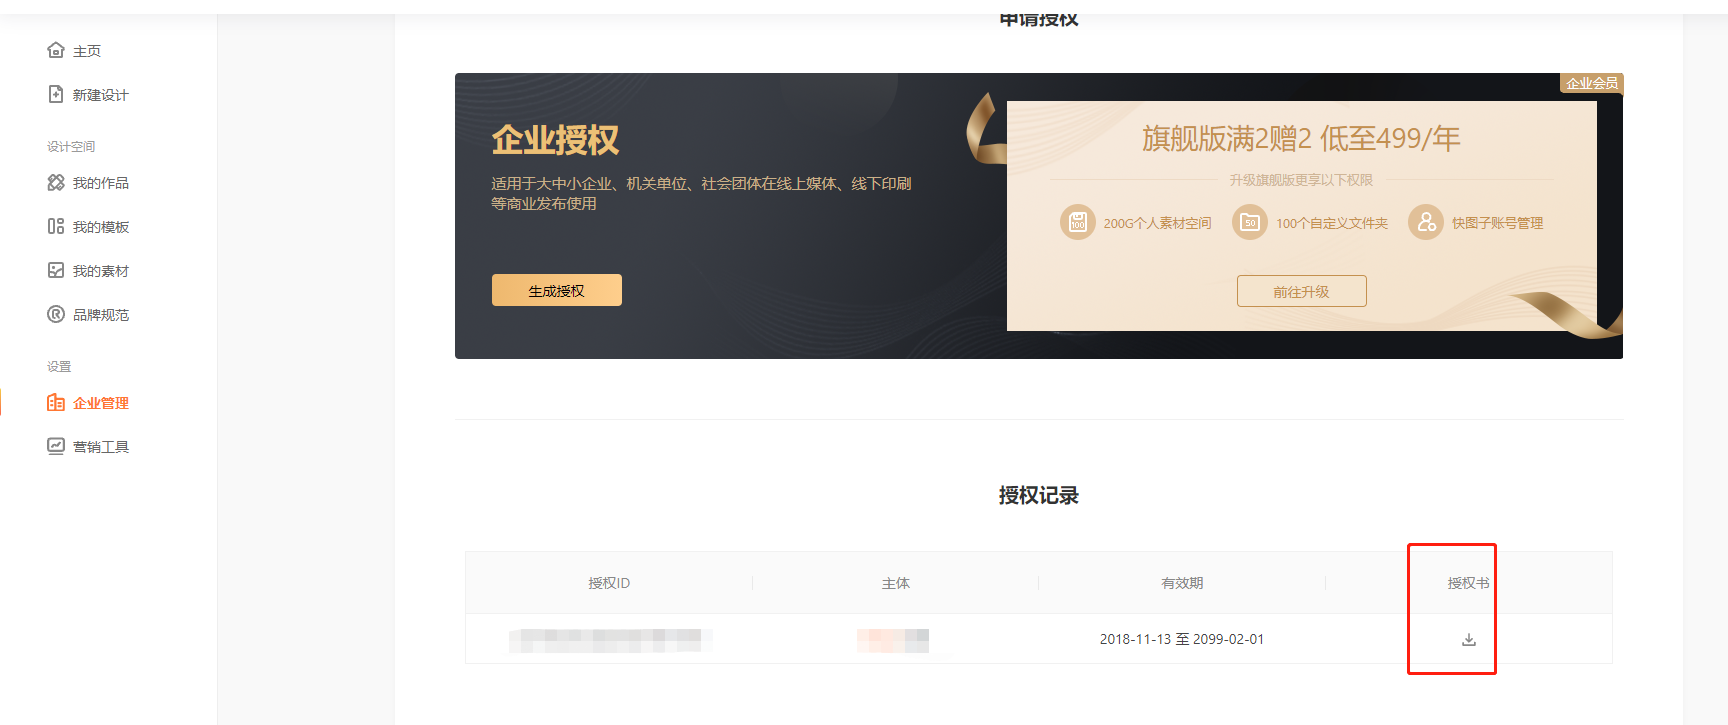Open 我的素材 section
Image resolution: width=1728 pixels, height=725 pixels.
pyautogui.click(x=101, y=271)
